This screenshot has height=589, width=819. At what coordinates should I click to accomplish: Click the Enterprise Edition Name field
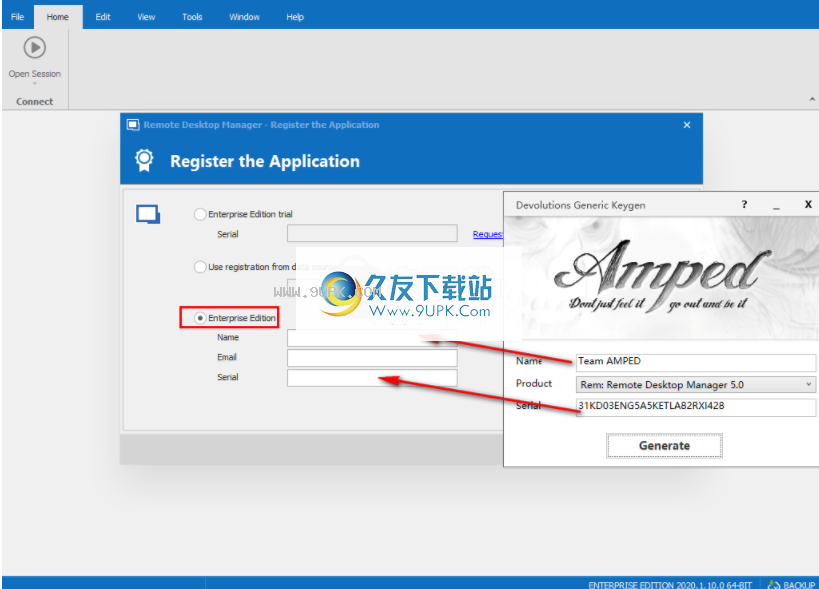(372, 338)
